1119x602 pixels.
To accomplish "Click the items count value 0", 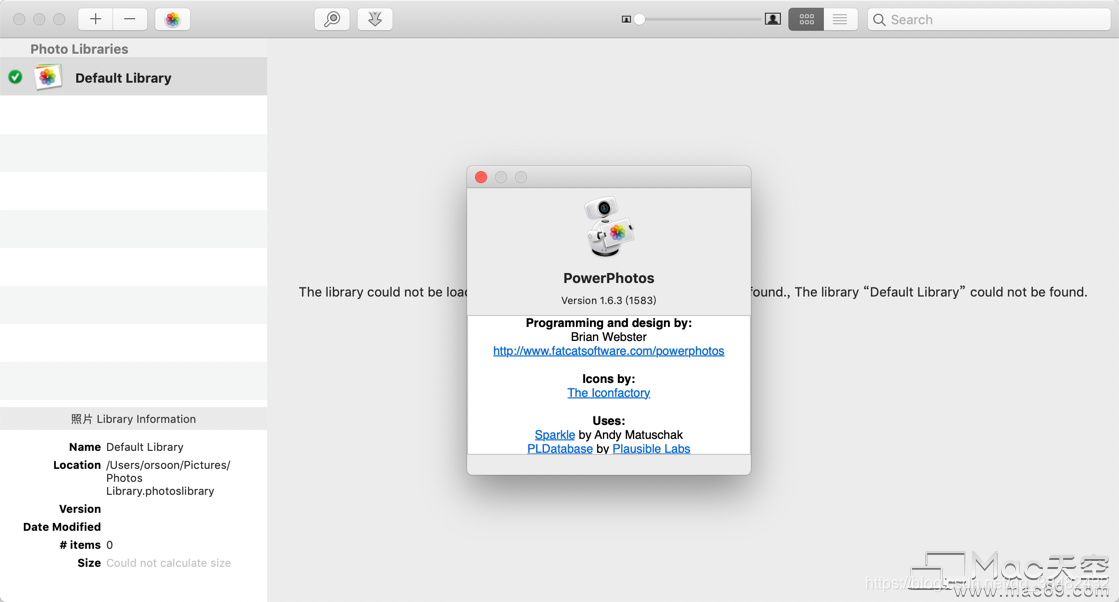I will (x=109, y=545).
